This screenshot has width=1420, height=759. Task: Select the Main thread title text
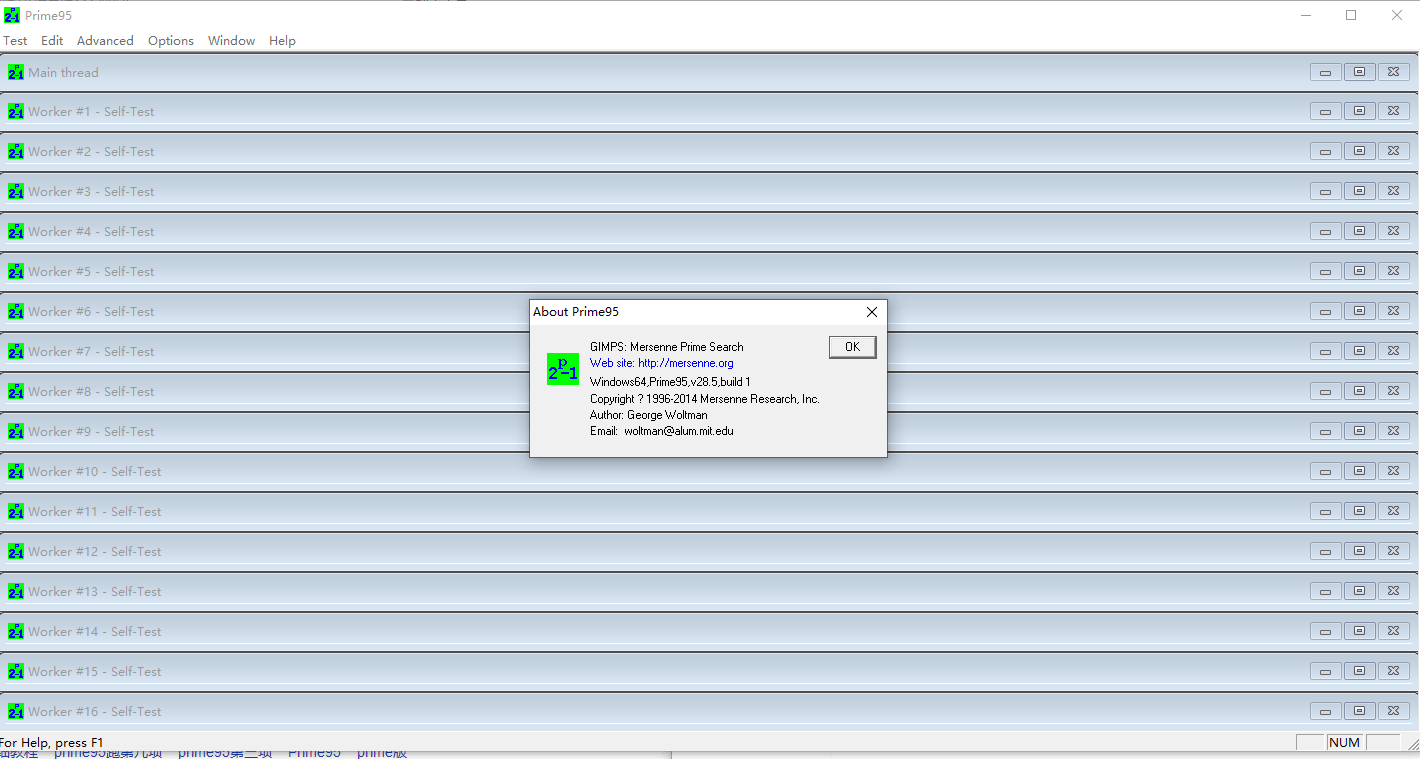point(63,72)
